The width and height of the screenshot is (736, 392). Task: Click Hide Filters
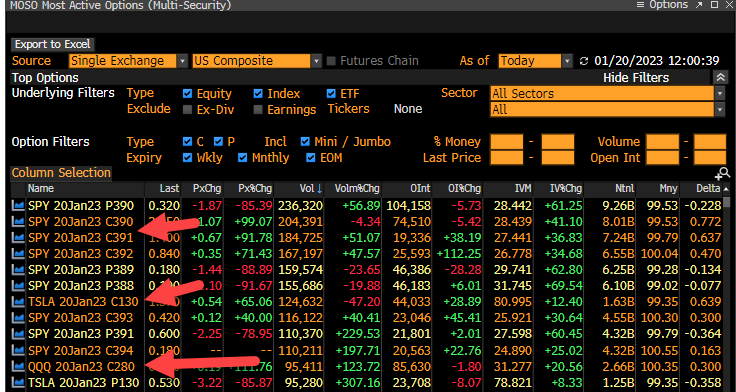(x=636, y=77)
